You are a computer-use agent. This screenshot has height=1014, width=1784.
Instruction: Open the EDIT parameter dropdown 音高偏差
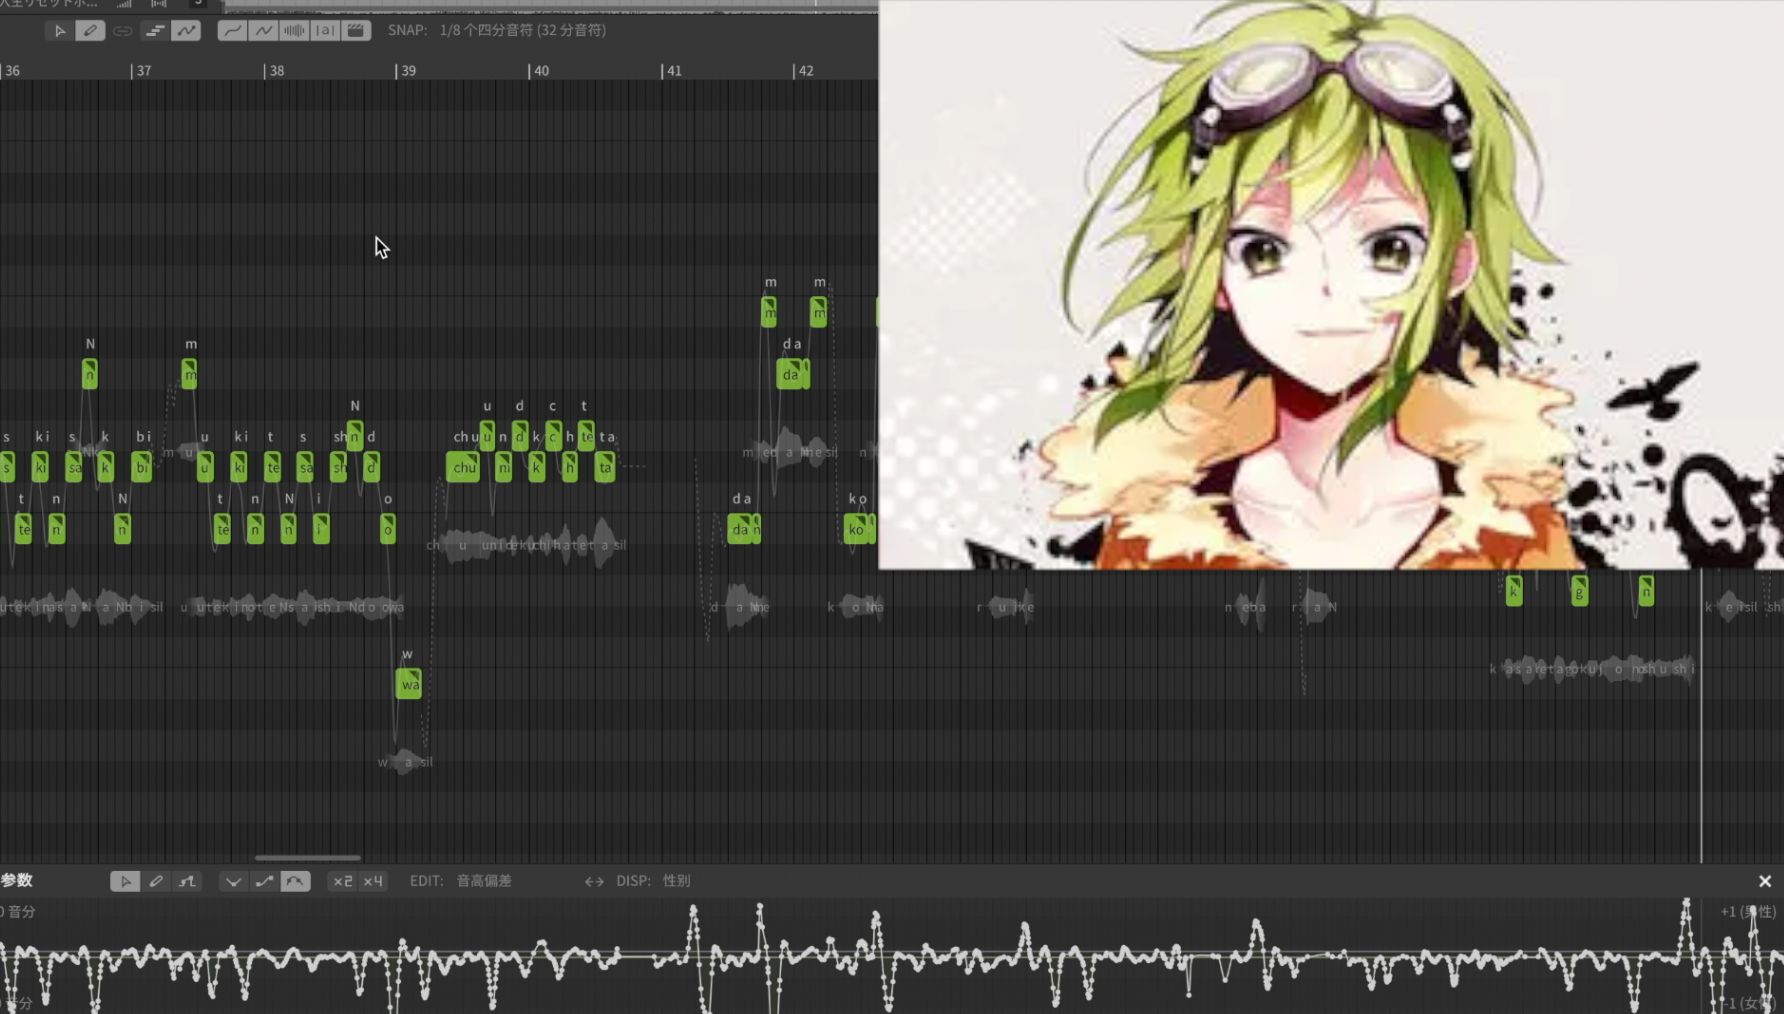(x=484, y=881)
